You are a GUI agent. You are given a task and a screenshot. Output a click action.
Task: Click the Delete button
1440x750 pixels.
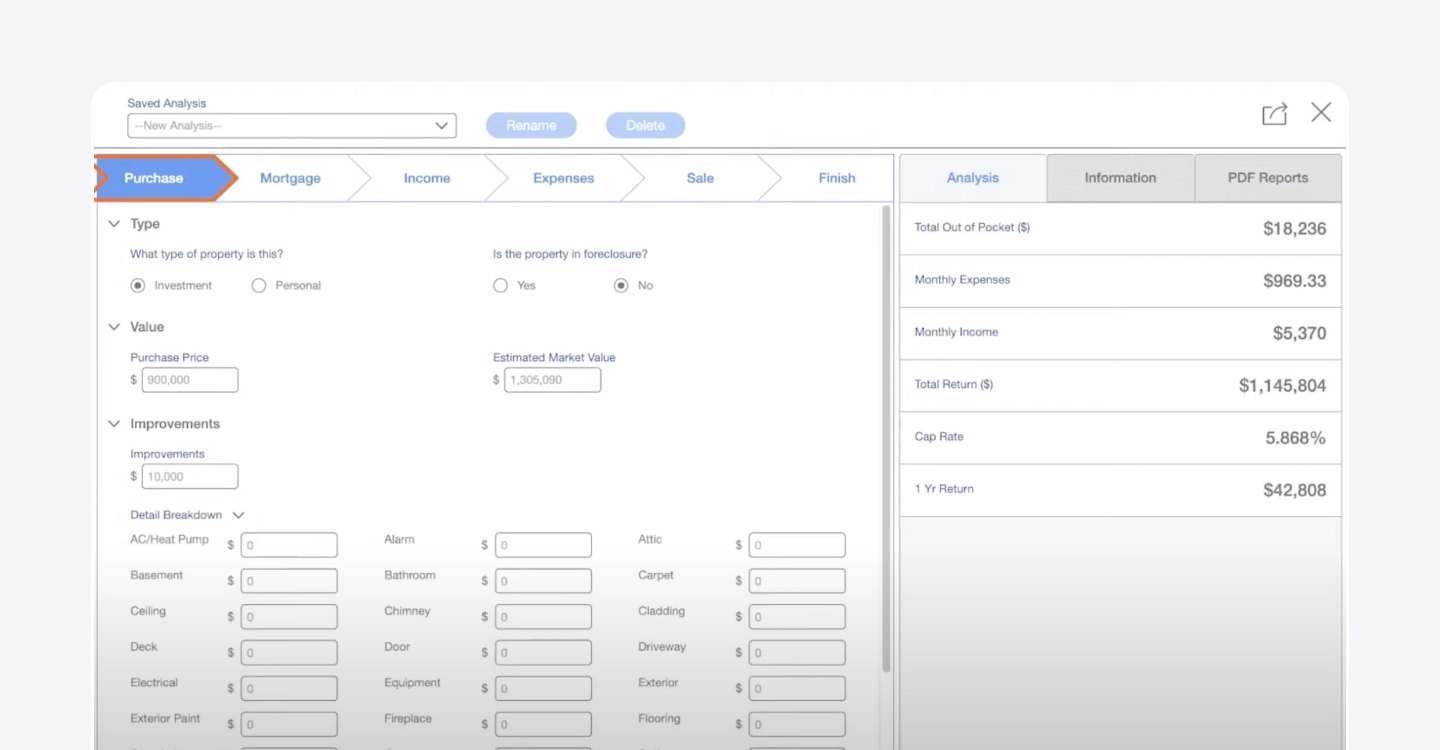[645, 125]
